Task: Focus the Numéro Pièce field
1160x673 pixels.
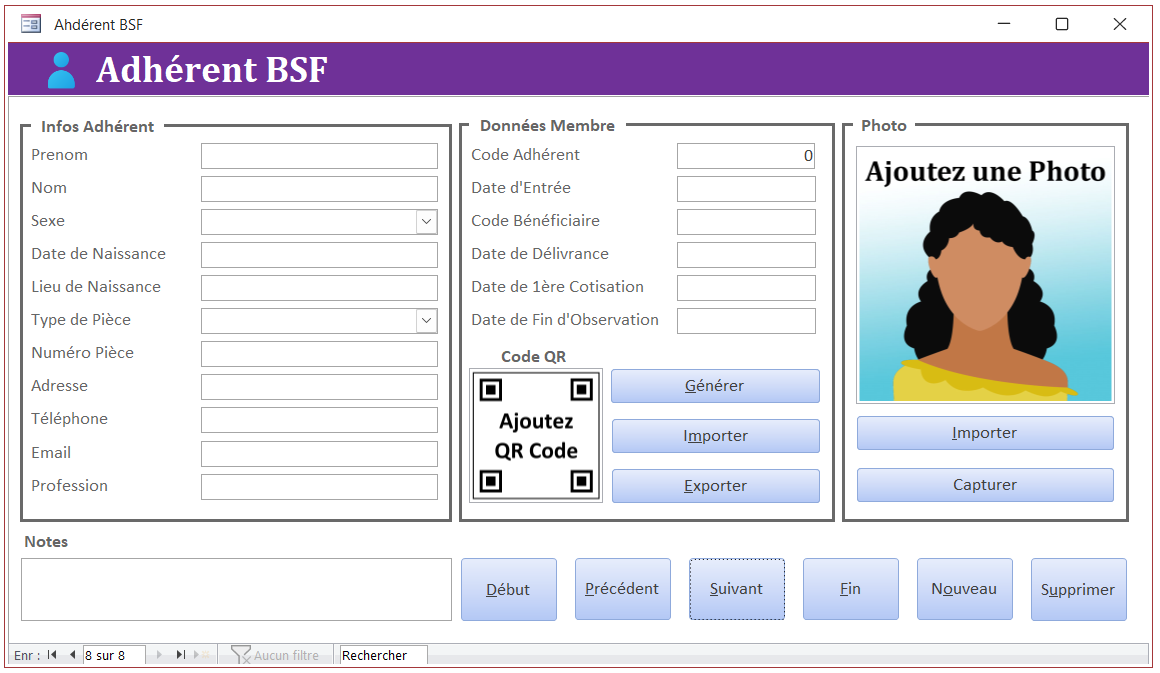Action: 319,354
